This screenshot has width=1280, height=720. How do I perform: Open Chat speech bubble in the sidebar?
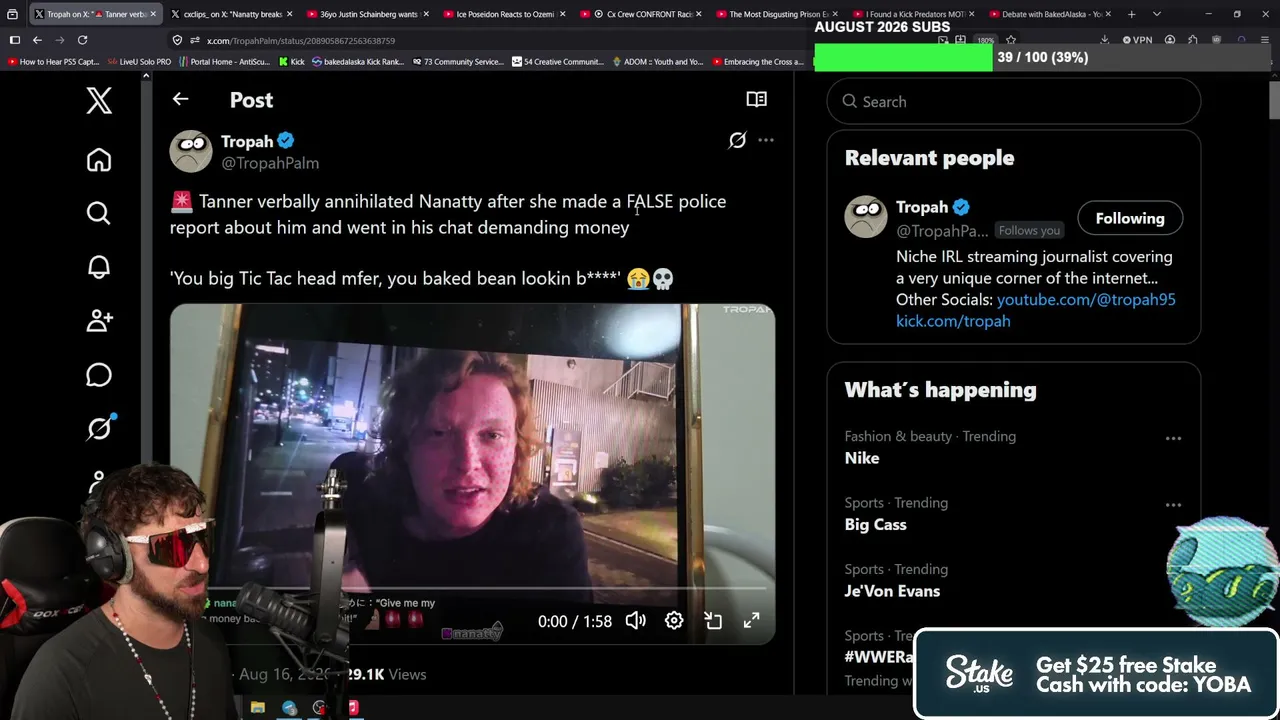(99, 375)
